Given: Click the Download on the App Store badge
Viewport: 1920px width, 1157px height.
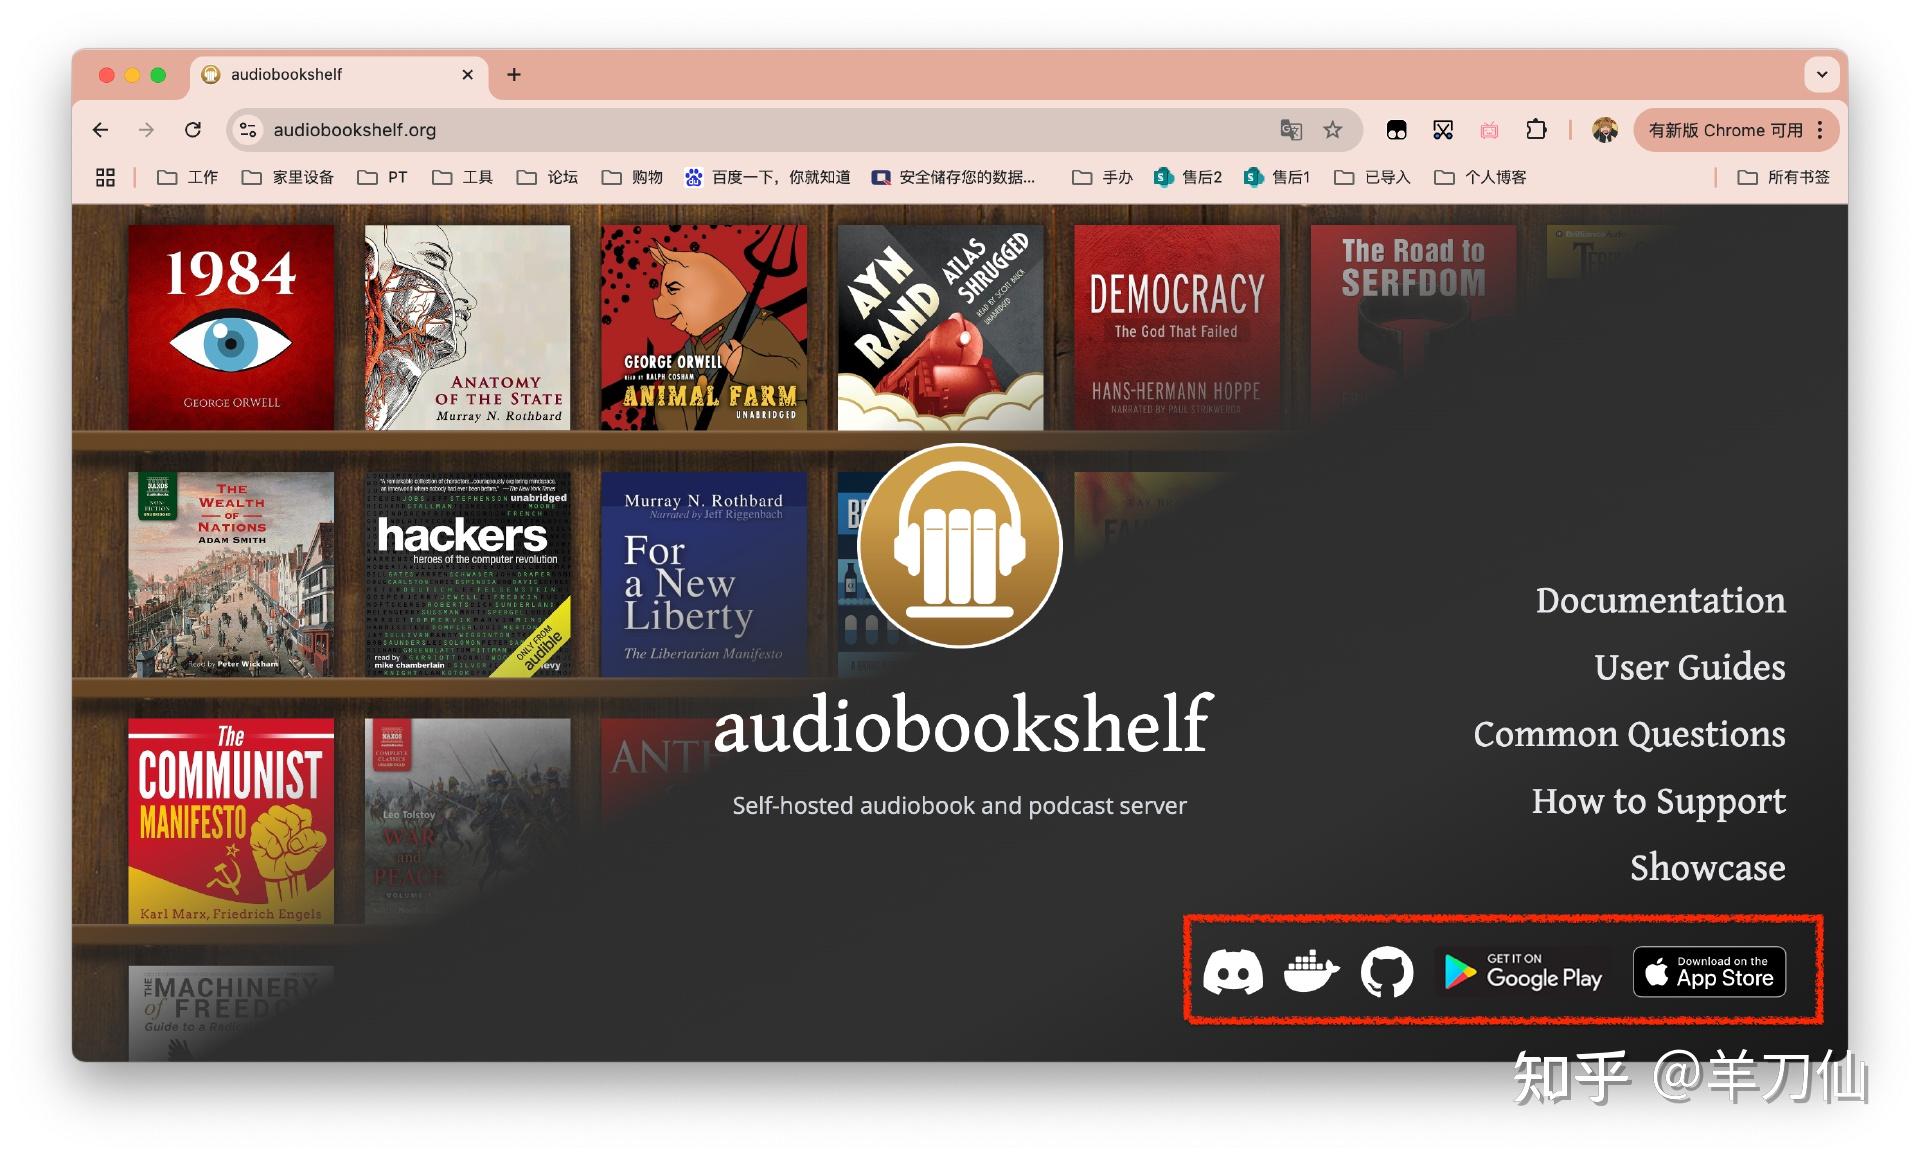Looking at the screenshot, I should pos(1709,971).
